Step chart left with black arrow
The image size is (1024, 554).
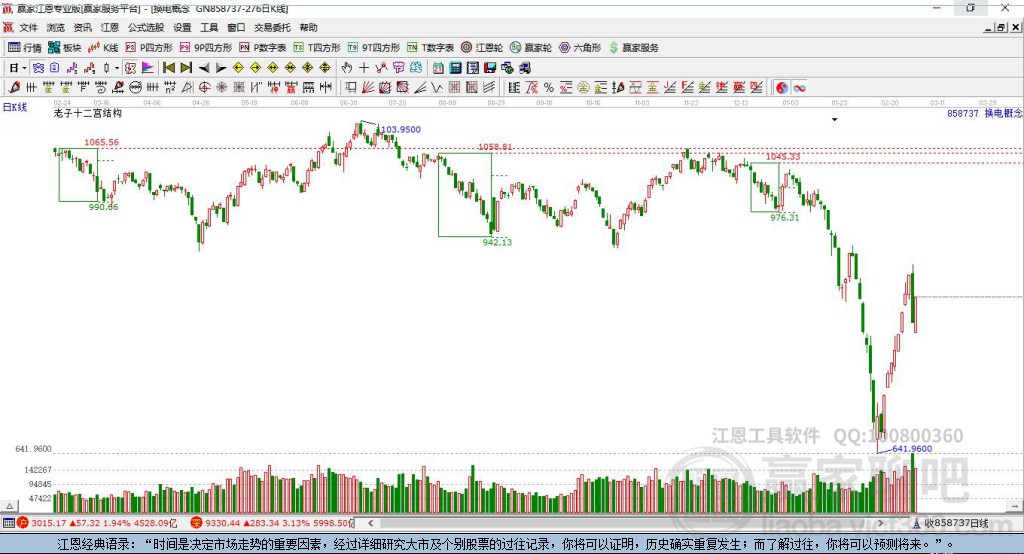(204, 68)
